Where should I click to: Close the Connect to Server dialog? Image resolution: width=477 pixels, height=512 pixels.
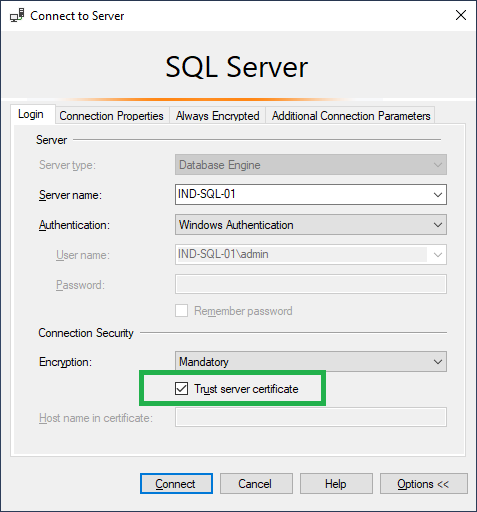pyautogui.click(x=461, y=15)
